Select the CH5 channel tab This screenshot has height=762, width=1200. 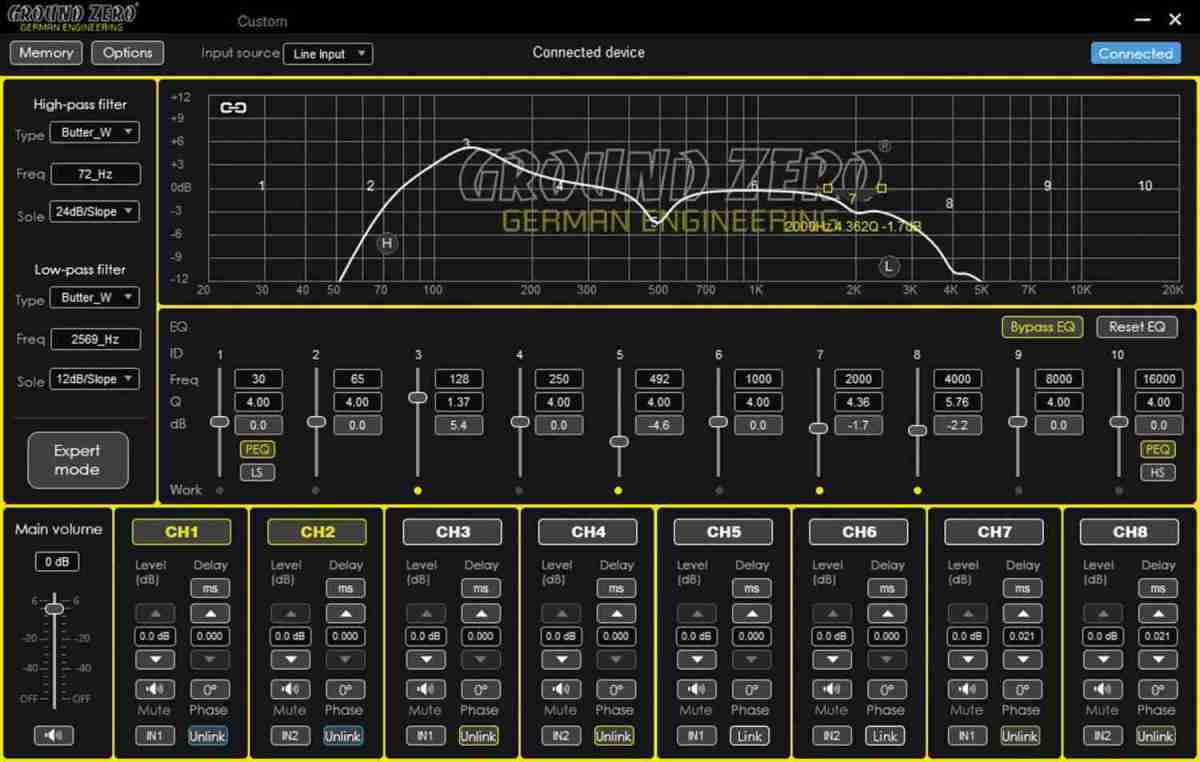(723, 532)
